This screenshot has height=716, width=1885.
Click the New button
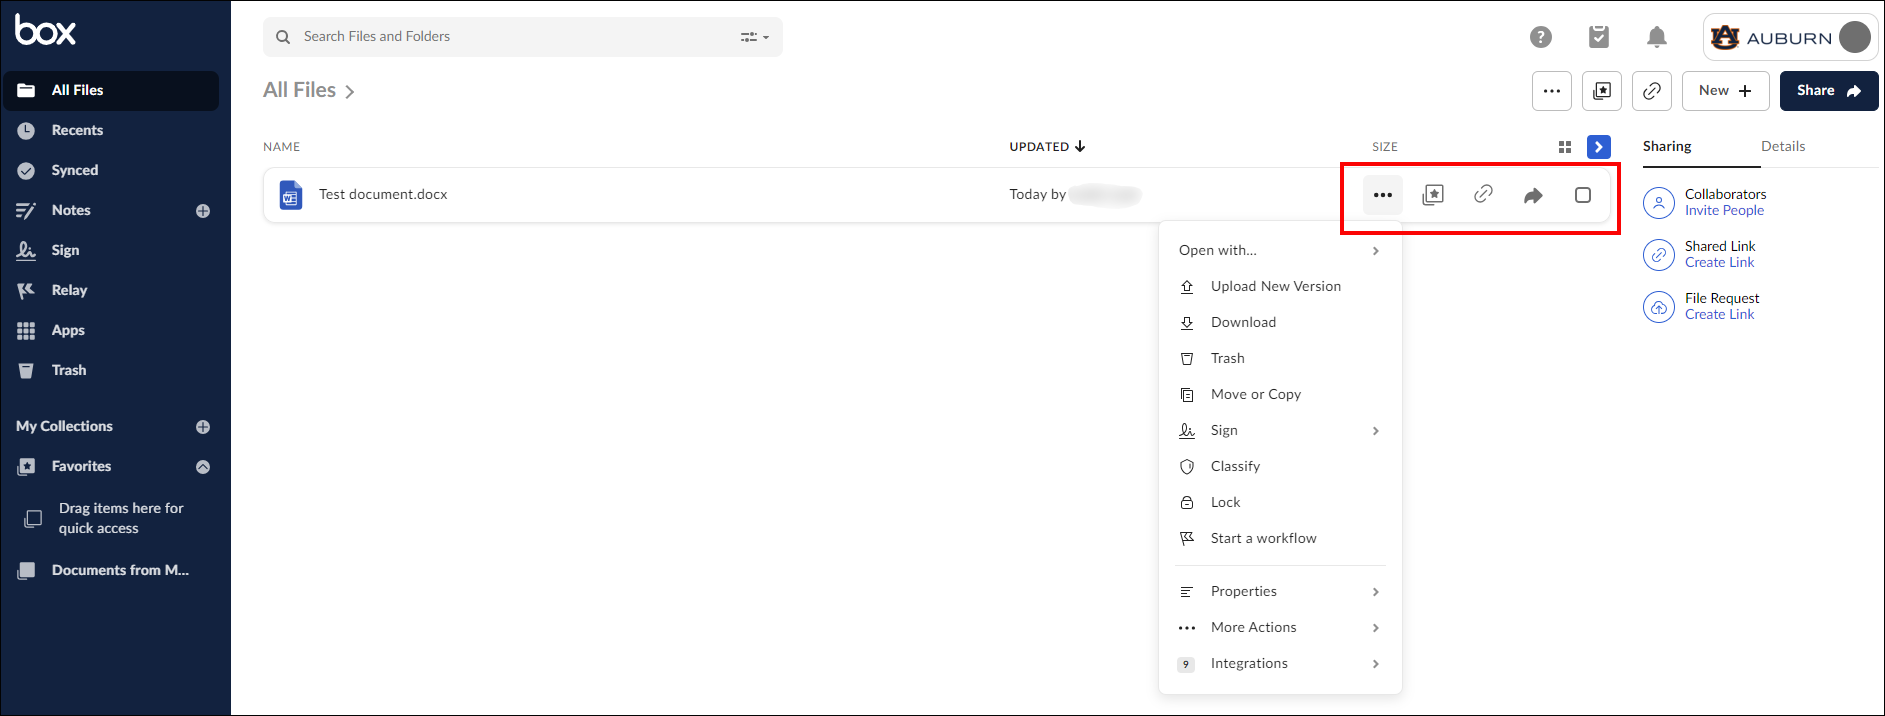click(x=1725, y=91)
